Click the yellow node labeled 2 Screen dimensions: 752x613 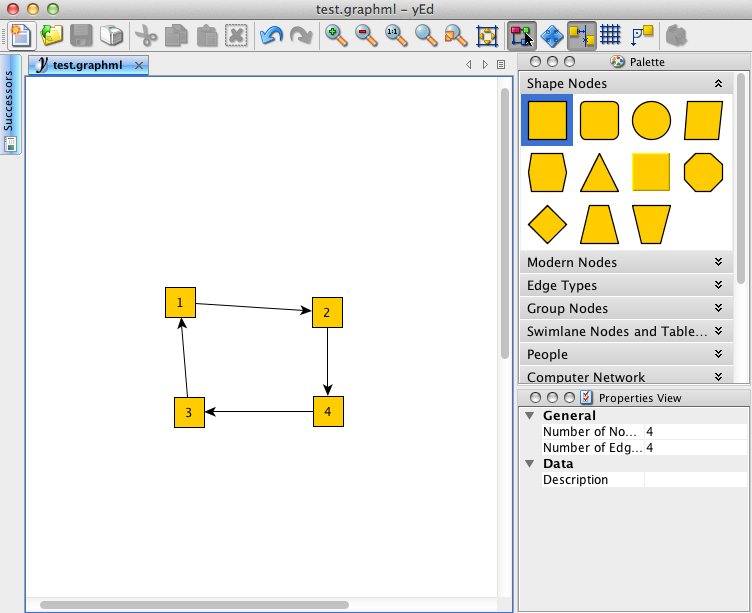327,312
